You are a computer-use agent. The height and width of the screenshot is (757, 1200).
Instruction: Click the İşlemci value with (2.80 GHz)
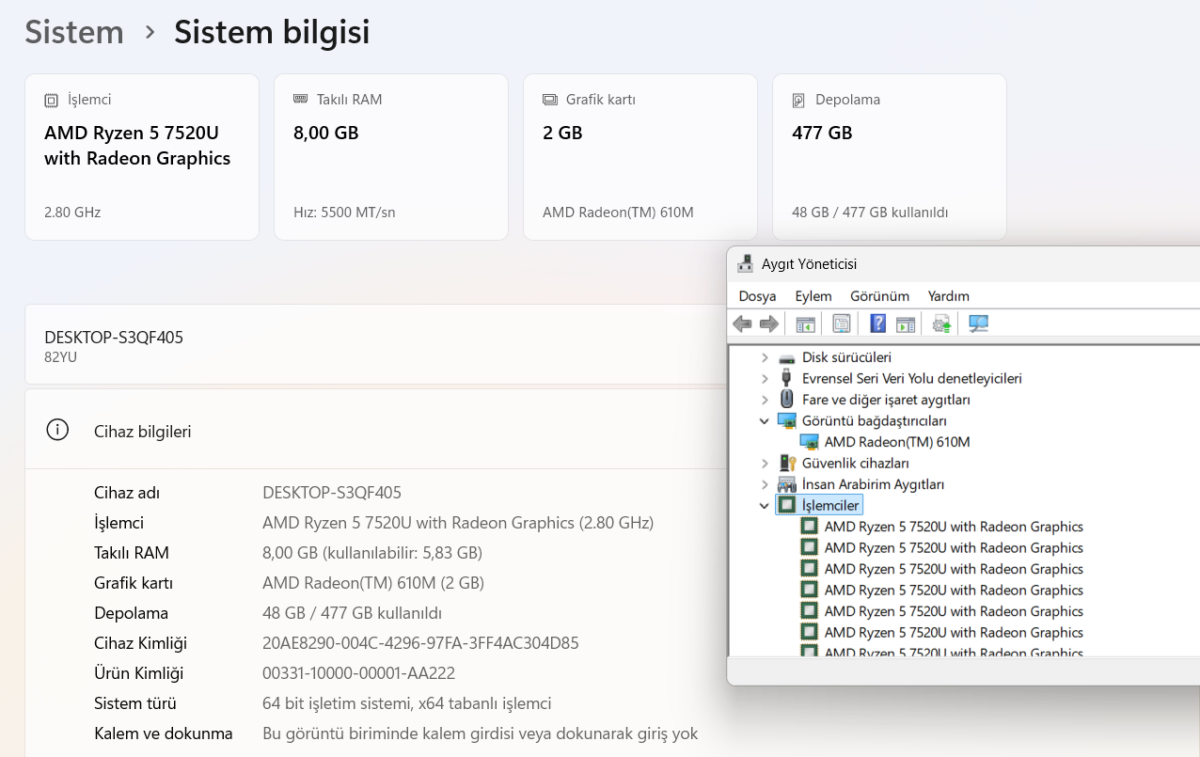pyautogui.click(x=458, y=523)
